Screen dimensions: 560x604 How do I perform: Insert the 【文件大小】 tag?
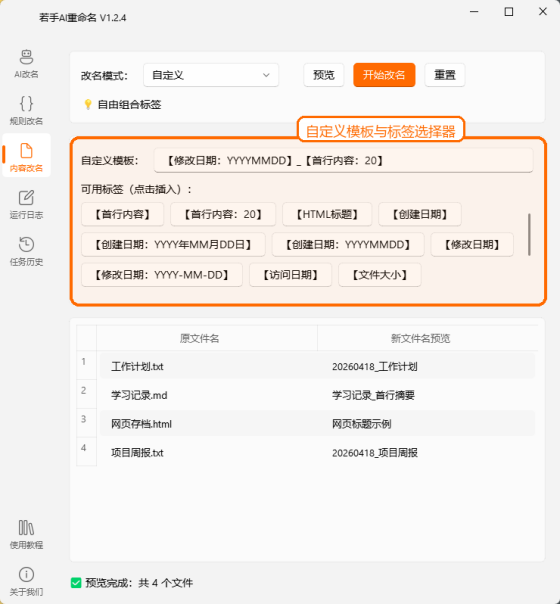tap(380, 275)
